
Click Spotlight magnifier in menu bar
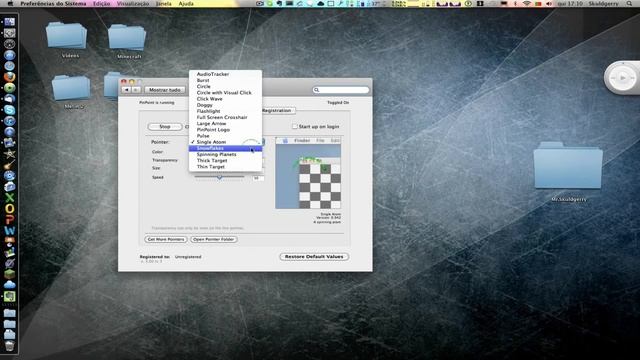pos(629,4)
